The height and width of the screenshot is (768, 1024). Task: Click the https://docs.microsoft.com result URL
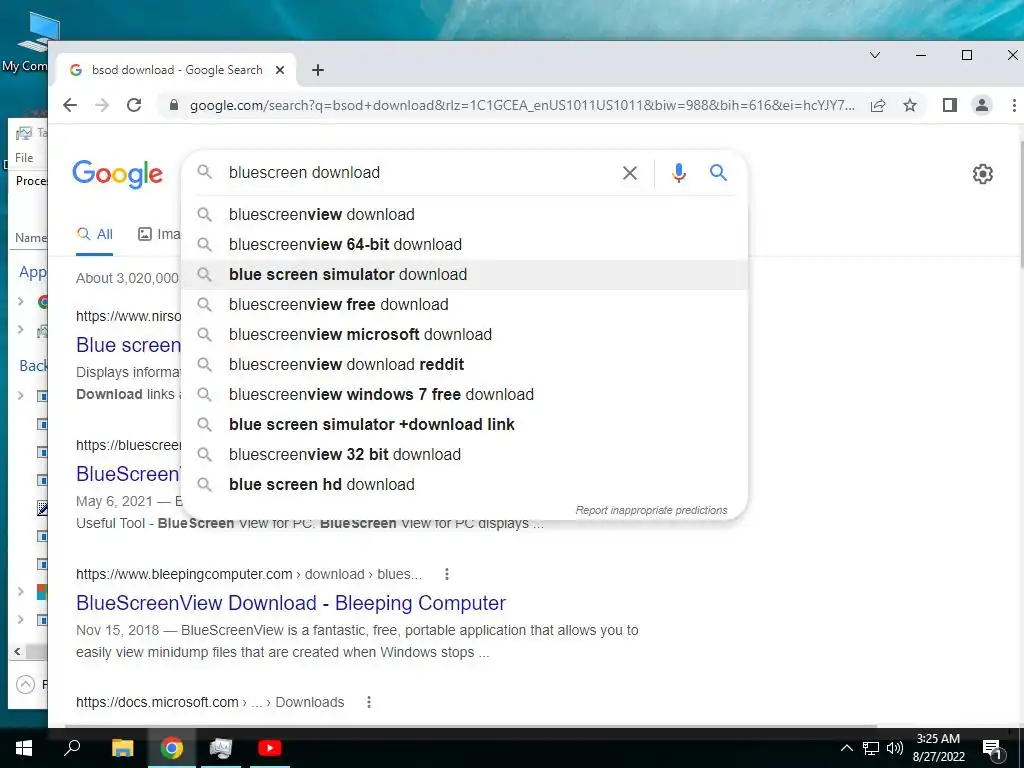pyautogui.click(x=210, y=702)
